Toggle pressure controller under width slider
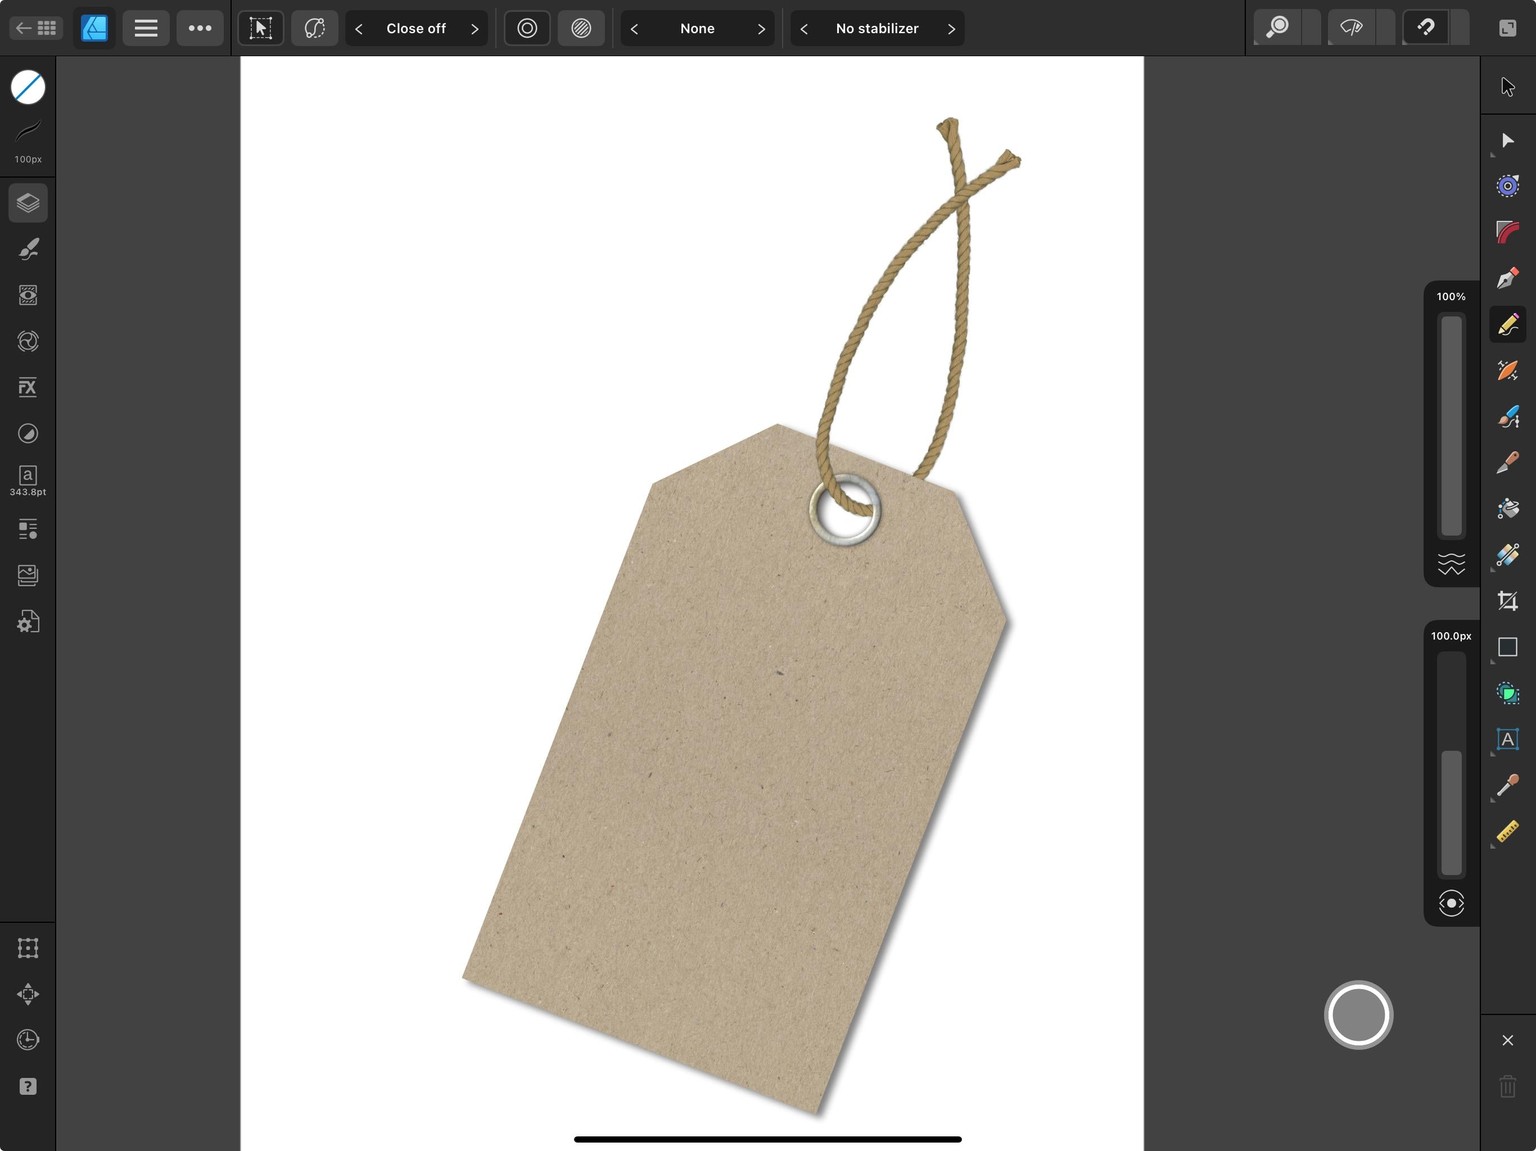Image resolution: width=1536 pixels, height=1151 pixels. tap(1451, 903)
